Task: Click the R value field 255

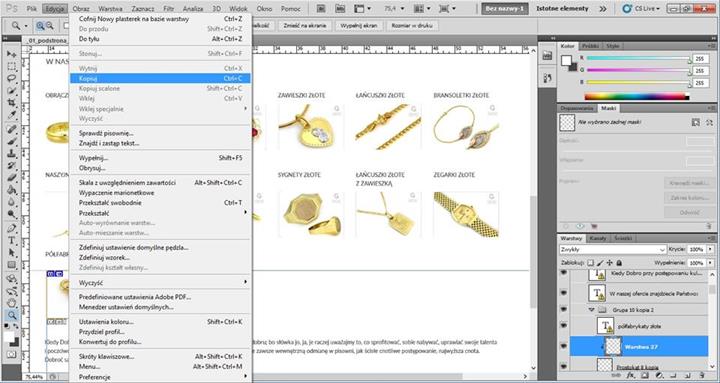Action: 700,59
